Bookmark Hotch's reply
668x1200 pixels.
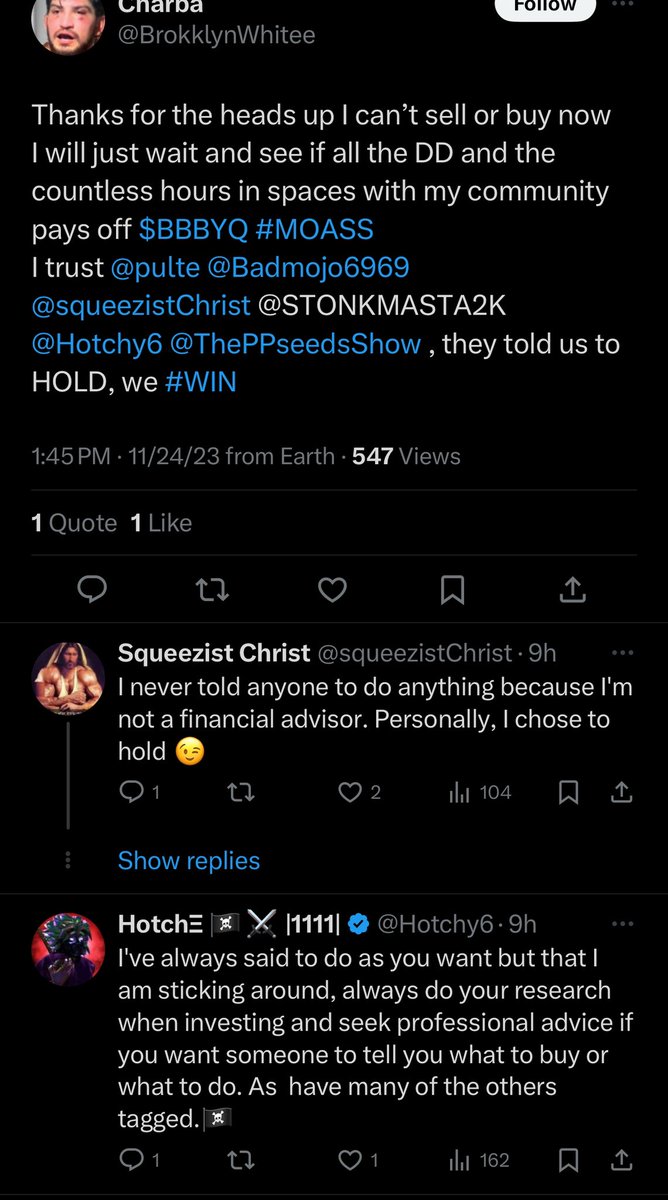click(568, 1161)
